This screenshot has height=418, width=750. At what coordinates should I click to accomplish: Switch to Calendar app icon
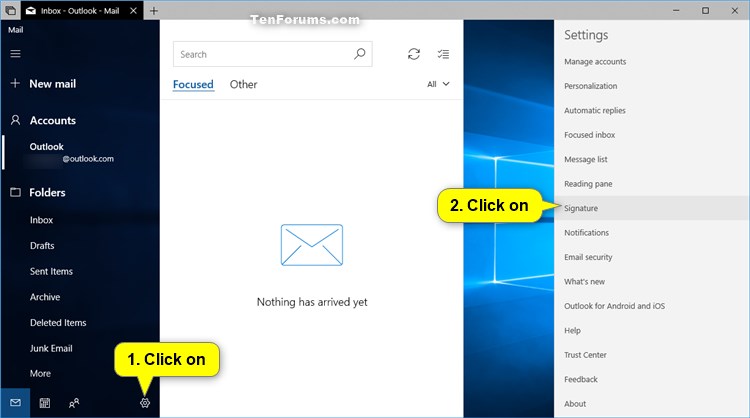point(44,403)
